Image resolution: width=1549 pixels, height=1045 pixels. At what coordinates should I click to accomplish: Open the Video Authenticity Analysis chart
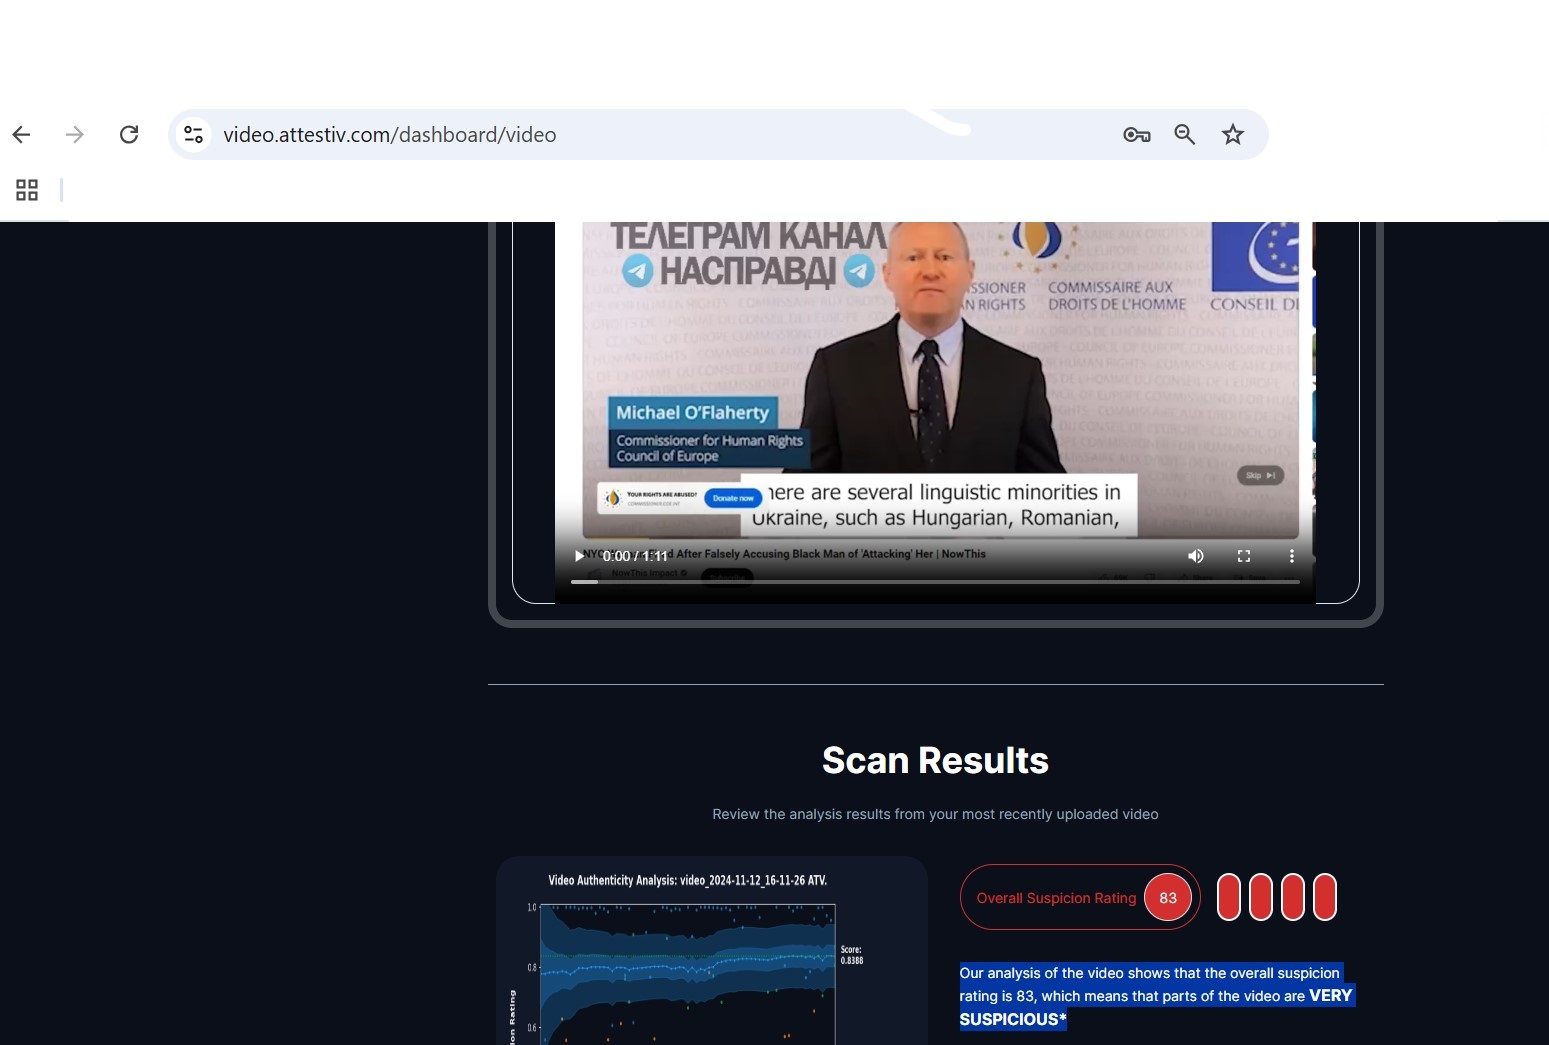[x=712, y=950]
